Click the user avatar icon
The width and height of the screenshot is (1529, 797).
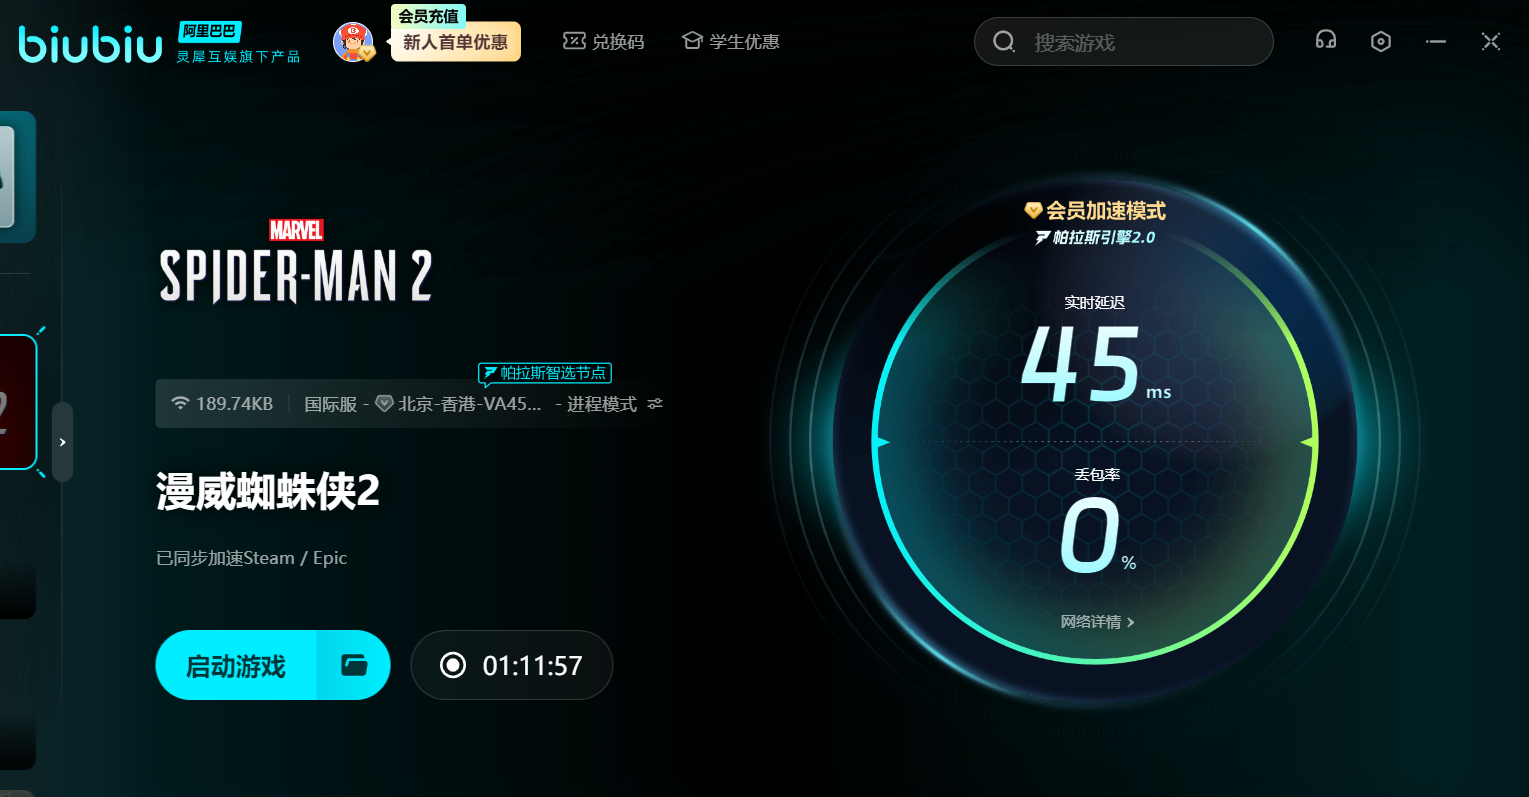(x=352, y=42)
